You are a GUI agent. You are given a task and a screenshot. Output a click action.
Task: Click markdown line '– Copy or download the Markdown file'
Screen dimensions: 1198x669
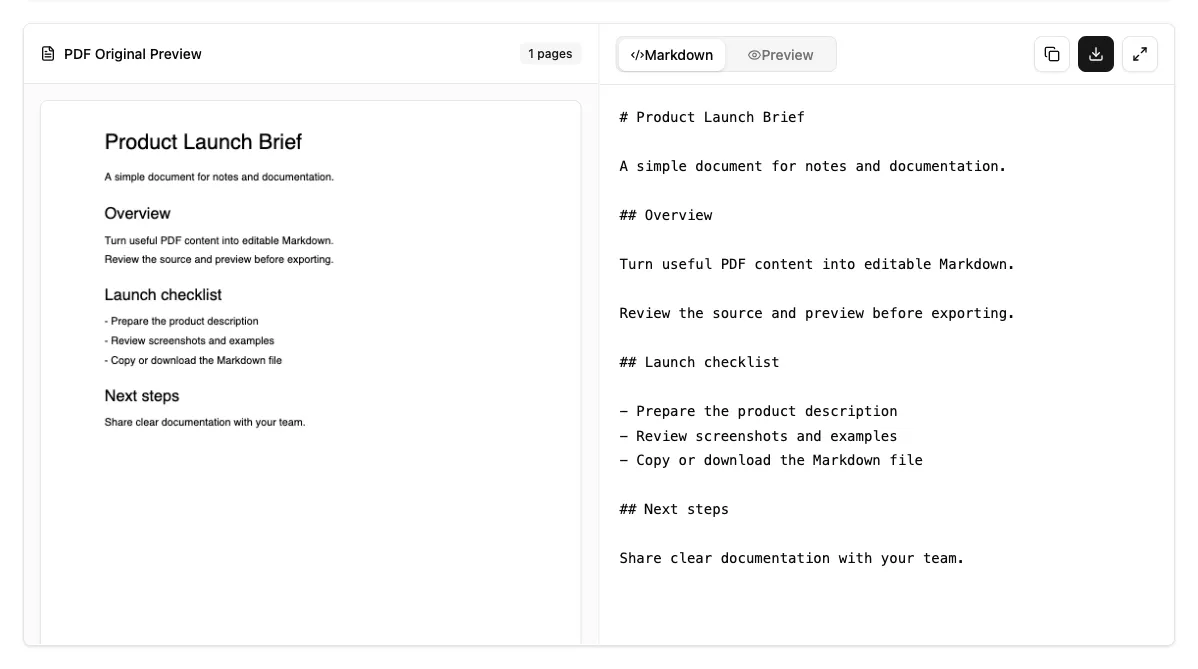[771, 461]
